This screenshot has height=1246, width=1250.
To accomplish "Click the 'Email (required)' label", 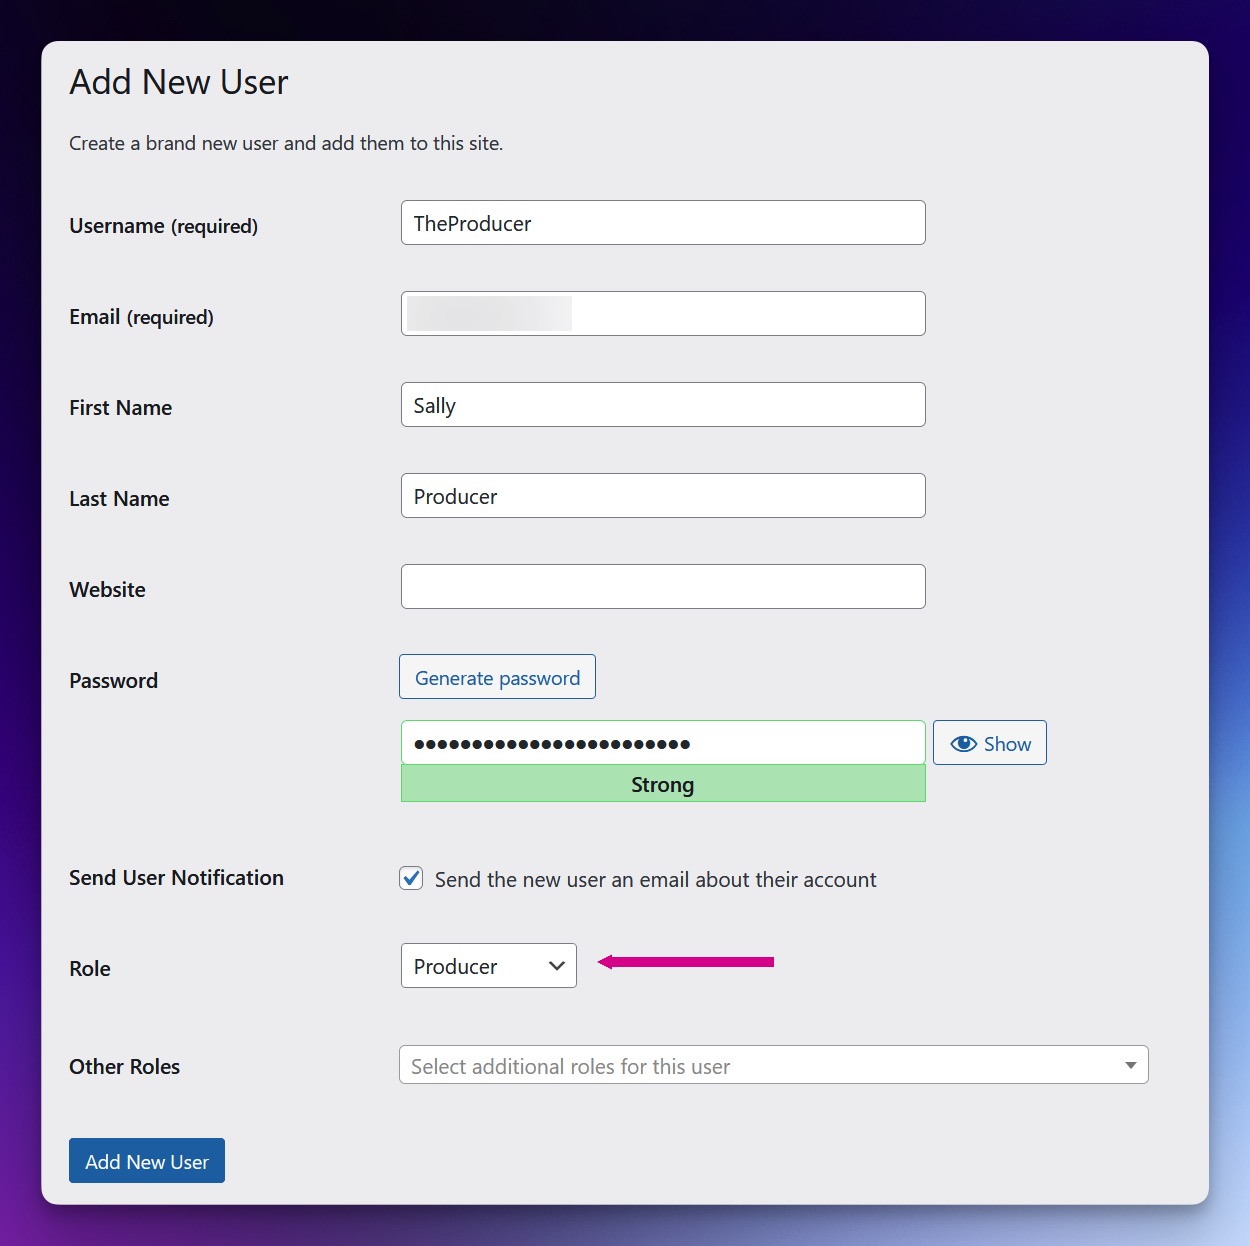I will click(x=141, y=317).
